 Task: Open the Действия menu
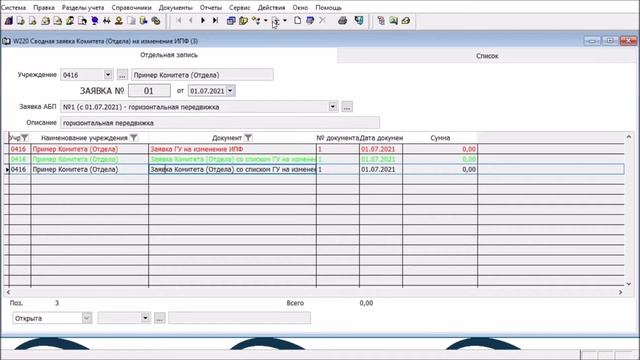(271, 7)
